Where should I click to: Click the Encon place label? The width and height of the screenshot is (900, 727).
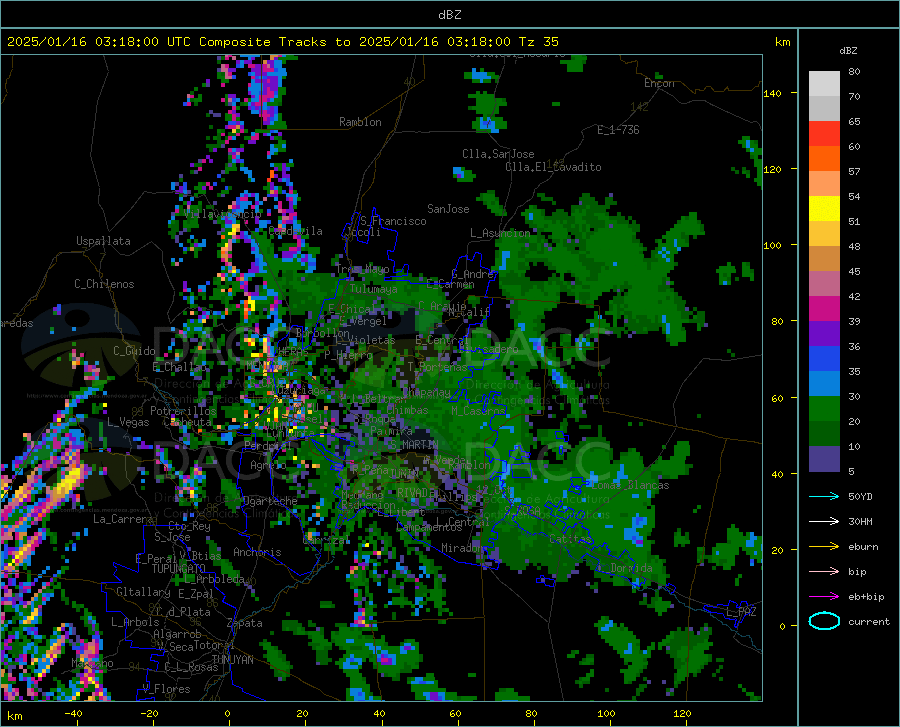659,83
